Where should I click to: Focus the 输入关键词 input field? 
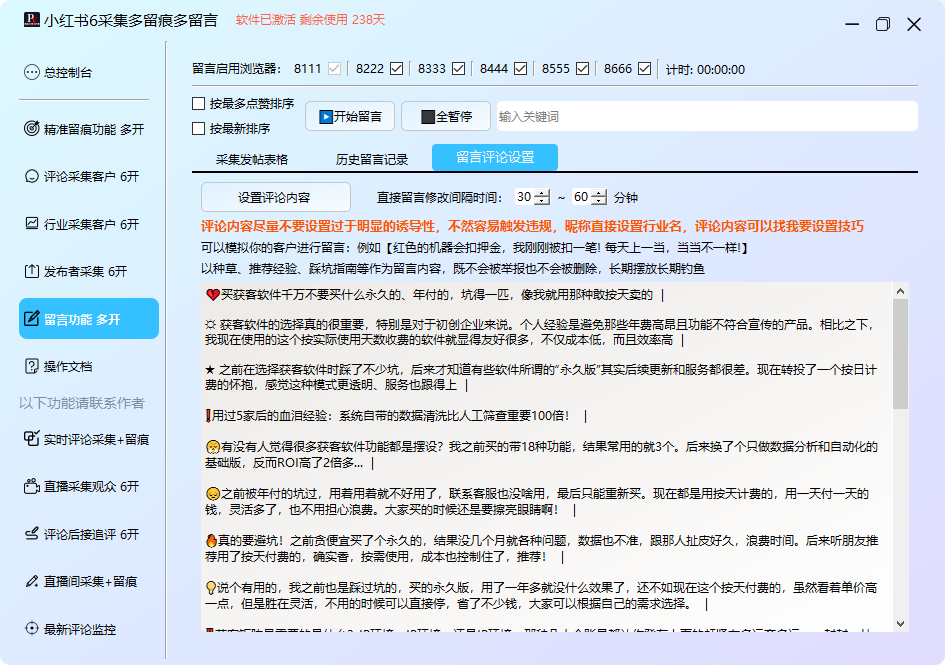click(705, 116)
